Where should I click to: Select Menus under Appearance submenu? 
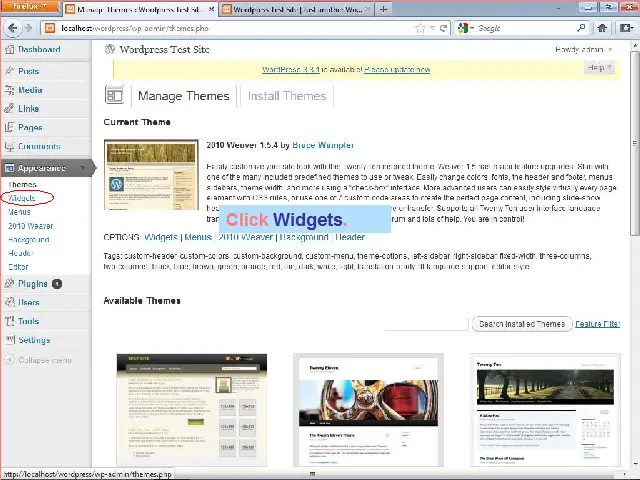tap(19, 212)
